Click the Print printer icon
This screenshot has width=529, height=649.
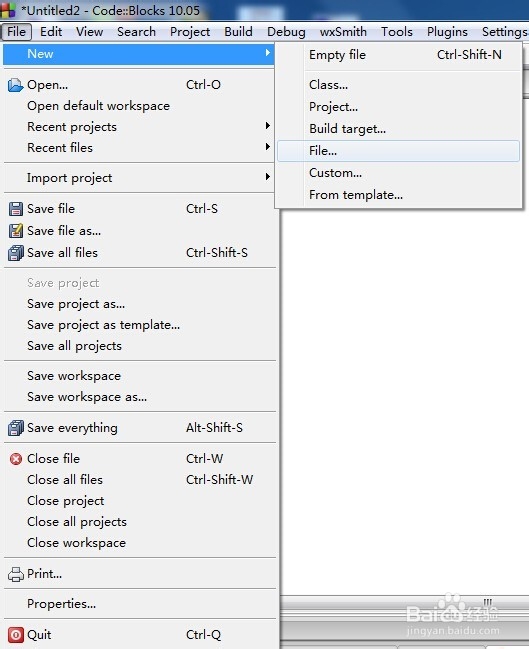tap(16, 574)
